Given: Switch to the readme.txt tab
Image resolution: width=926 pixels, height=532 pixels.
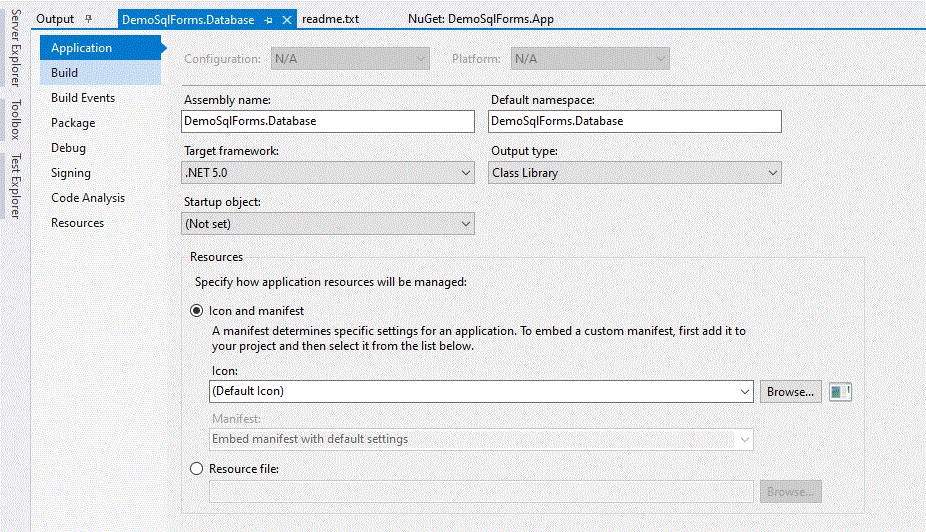Looking at the screenshot, I should coord(331,19).
